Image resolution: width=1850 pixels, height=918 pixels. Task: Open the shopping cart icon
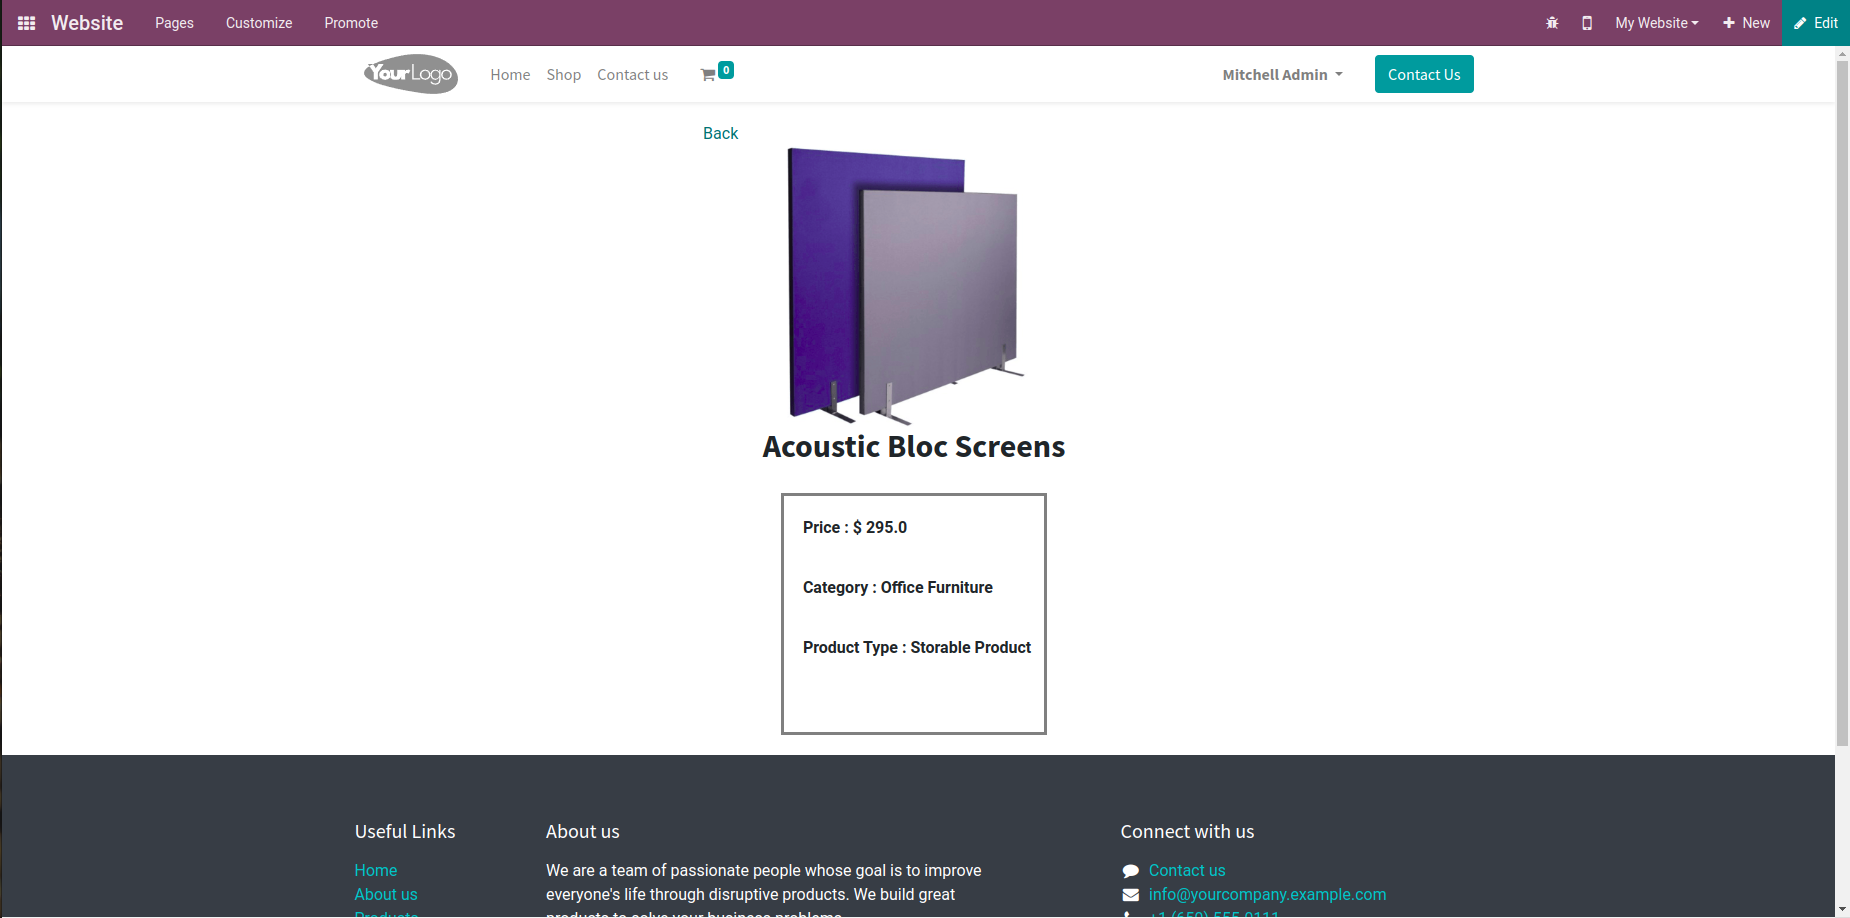(x=709, y=75)
